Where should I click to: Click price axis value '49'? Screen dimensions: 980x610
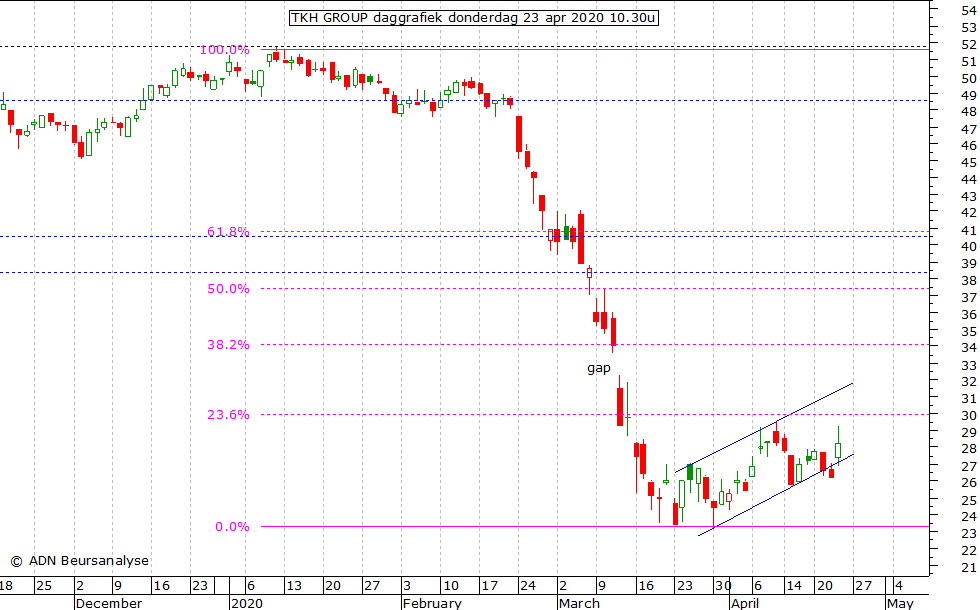tap(969, 96)
